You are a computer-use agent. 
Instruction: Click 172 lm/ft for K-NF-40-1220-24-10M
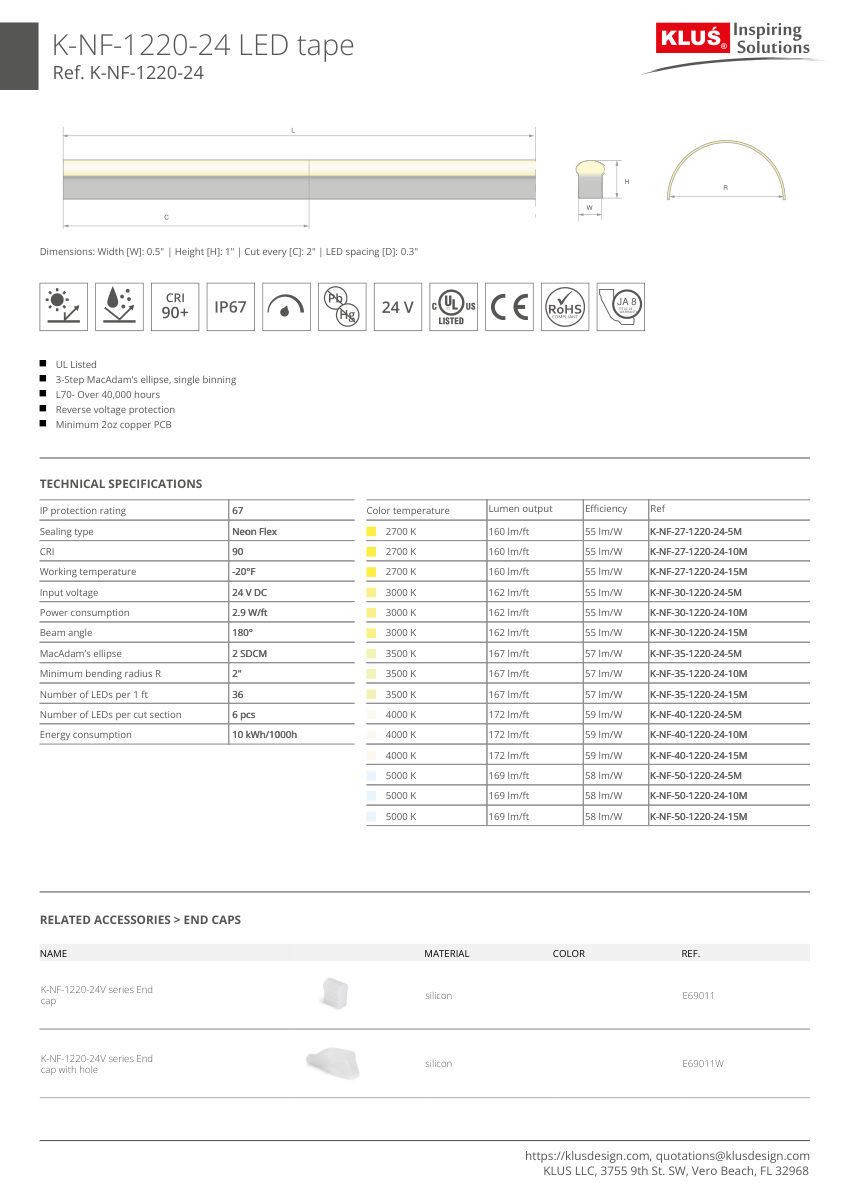pyautogui.click(x=509, y=734)
